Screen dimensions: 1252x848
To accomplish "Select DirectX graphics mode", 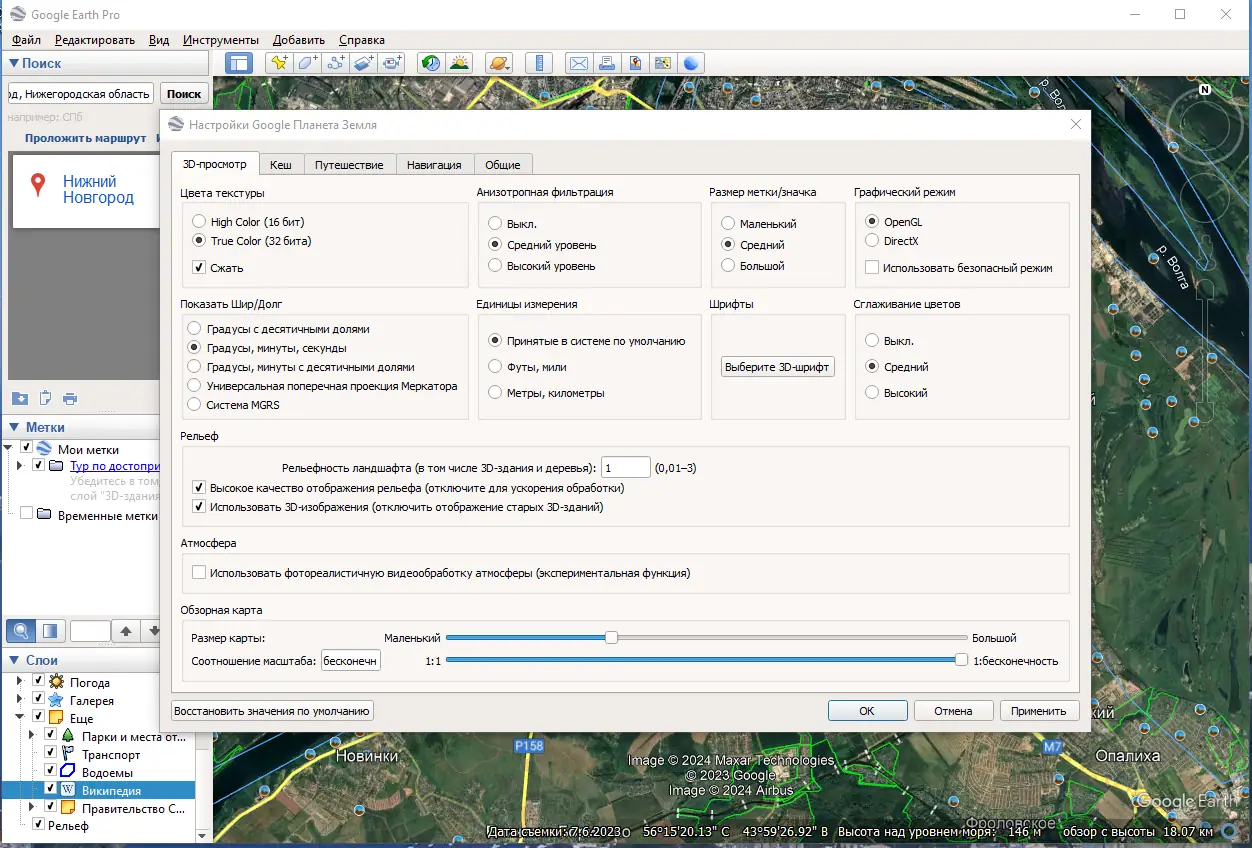I will 872,241.
